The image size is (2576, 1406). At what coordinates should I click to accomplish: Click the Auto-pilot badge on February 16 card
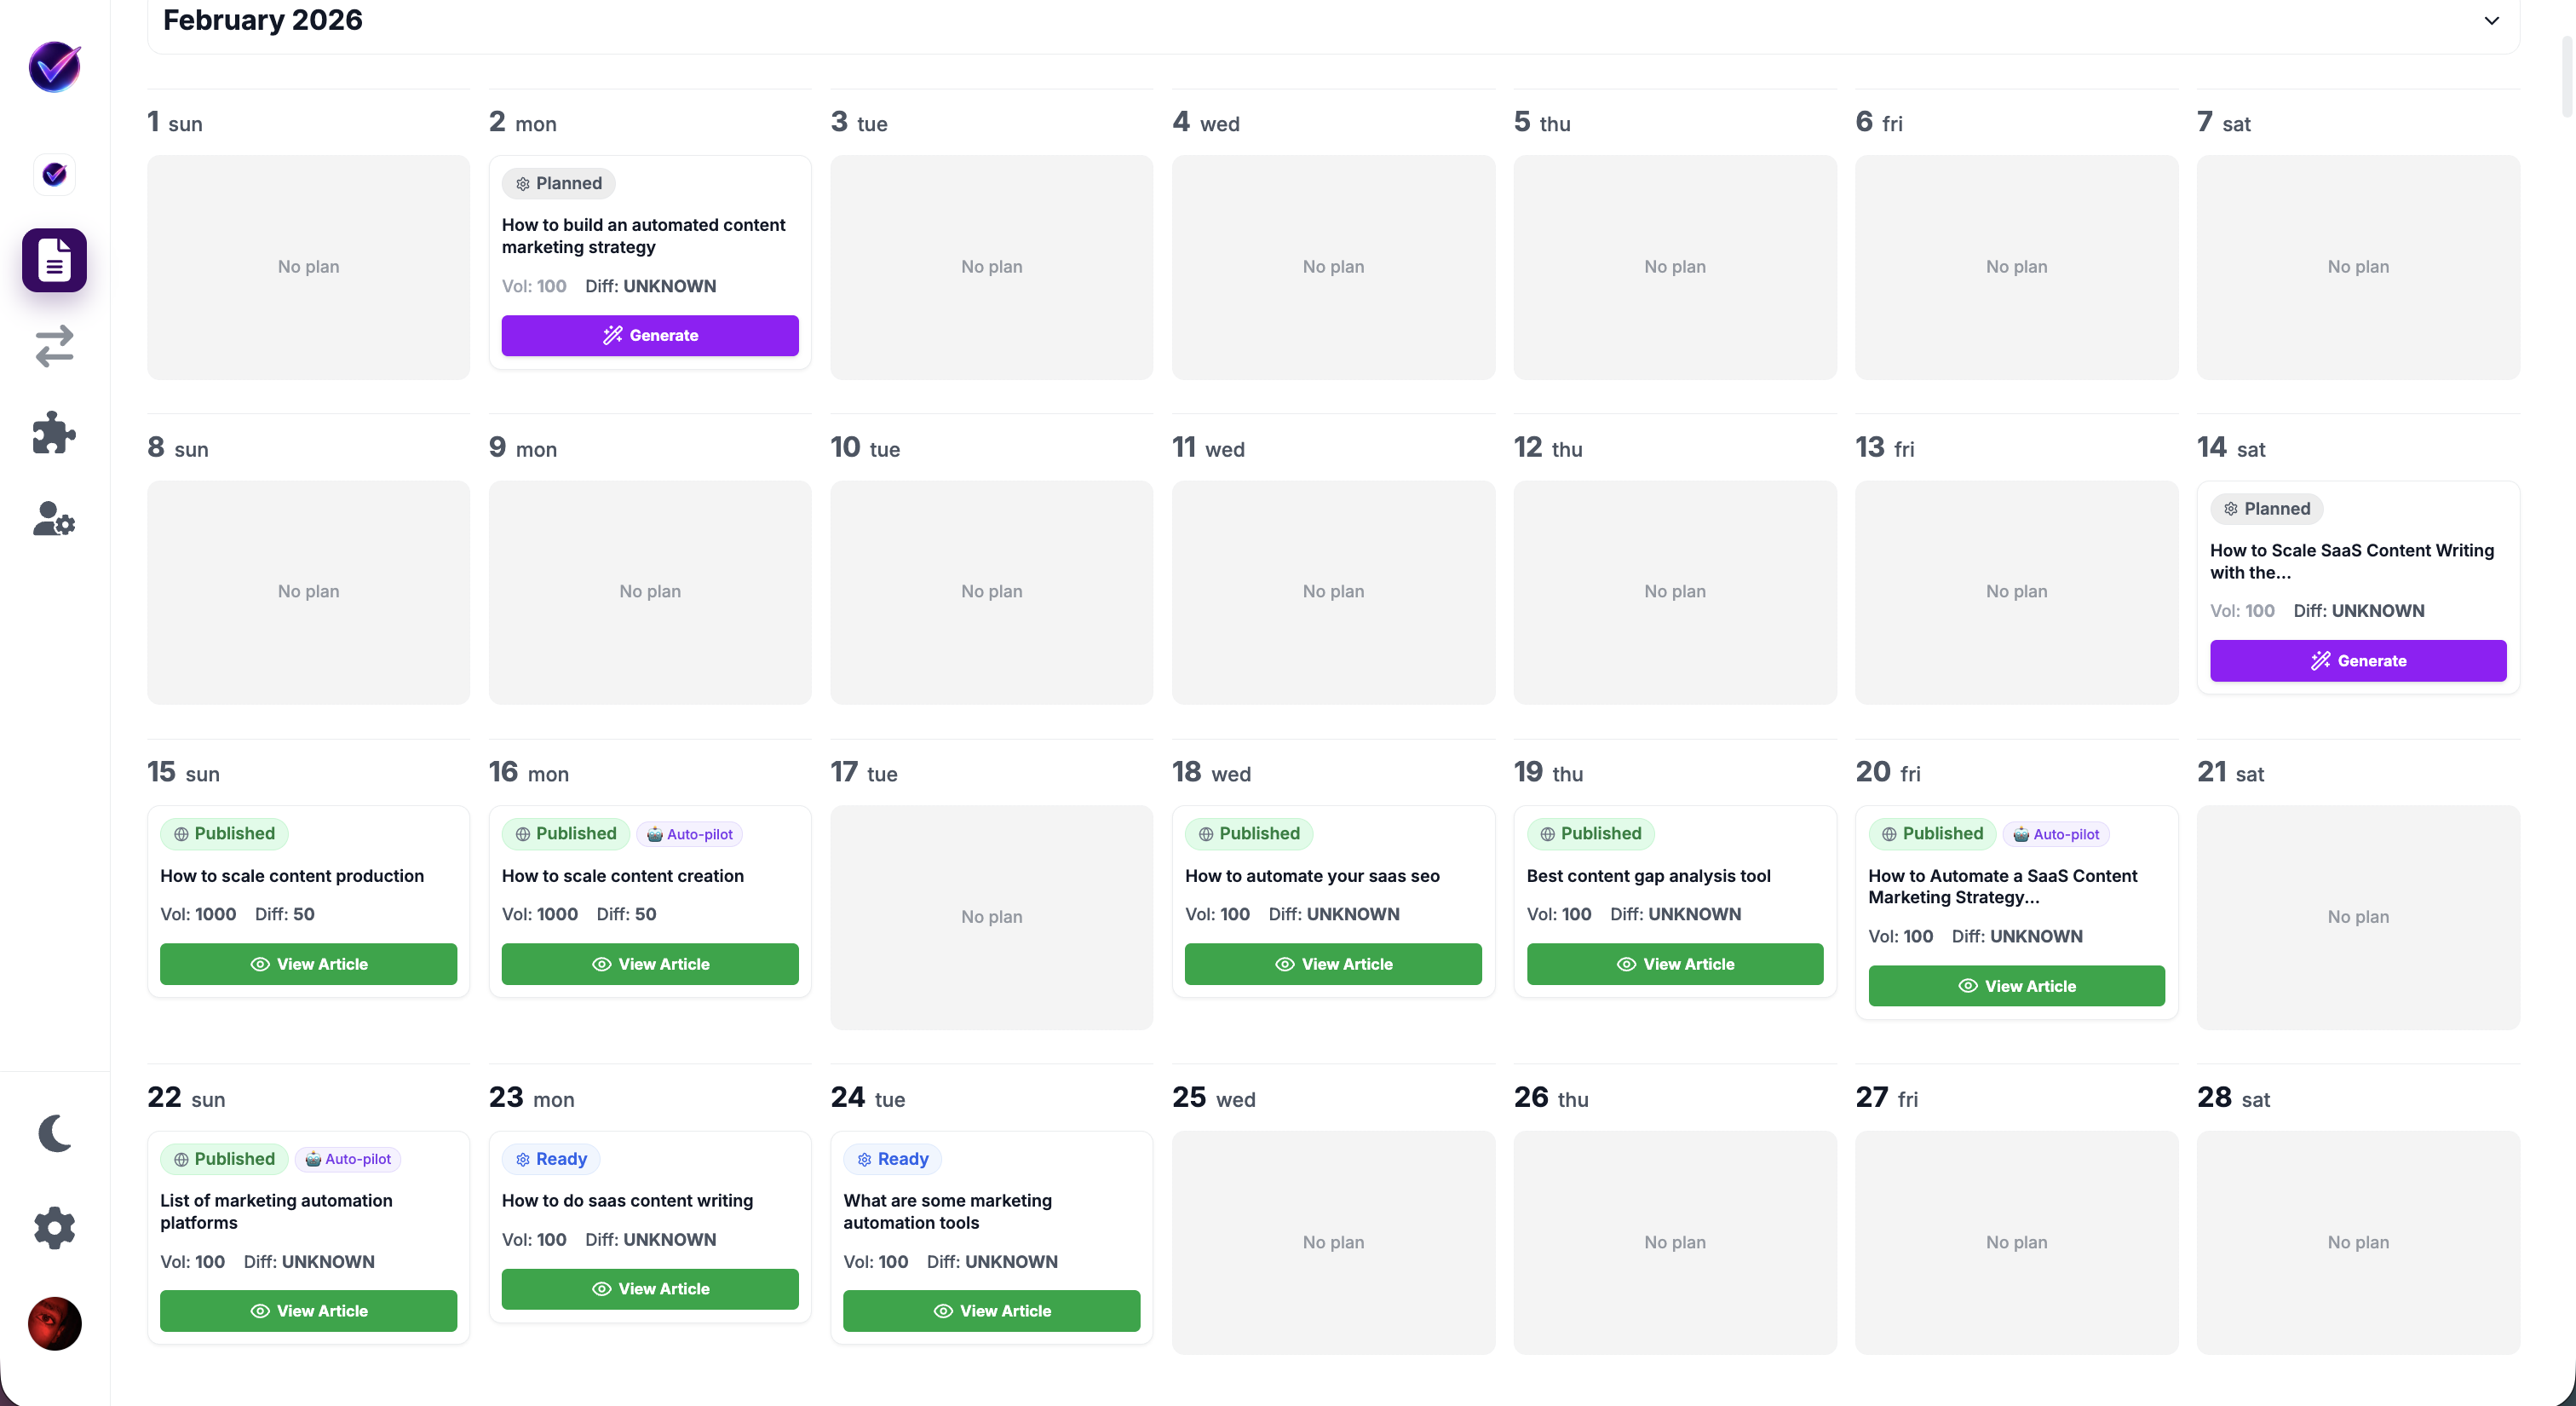pos(689,833)
